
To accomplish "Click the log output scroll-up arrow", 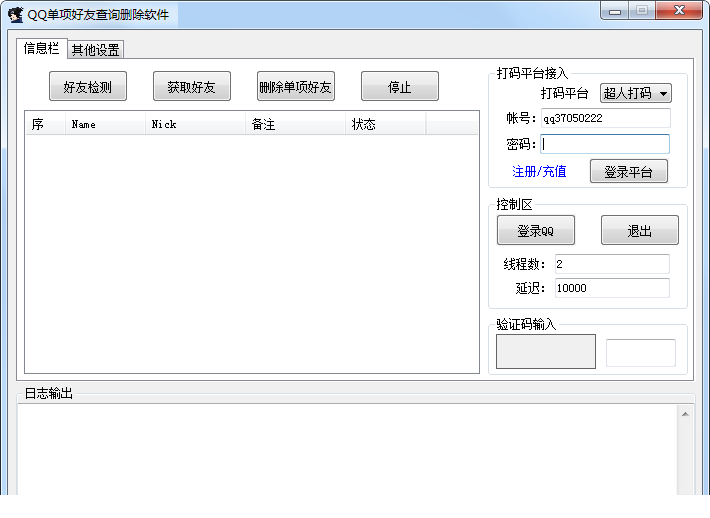I will [685, 414].
